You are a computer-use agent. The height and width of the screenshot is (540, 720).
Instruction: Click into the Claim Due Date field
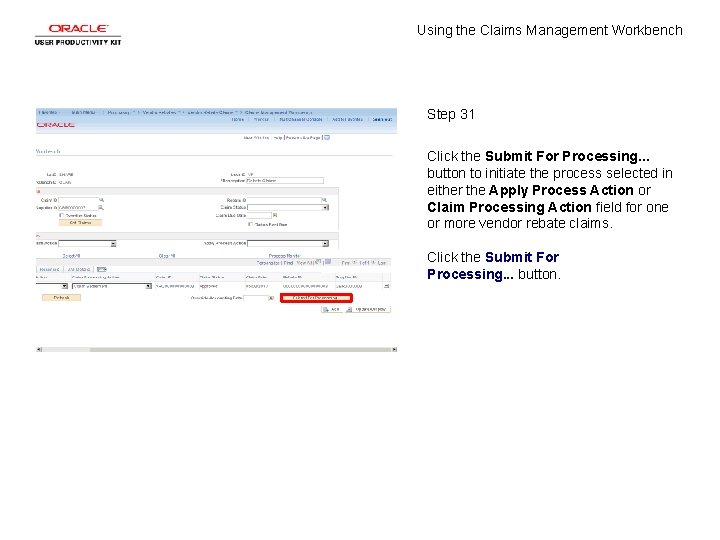259,215
